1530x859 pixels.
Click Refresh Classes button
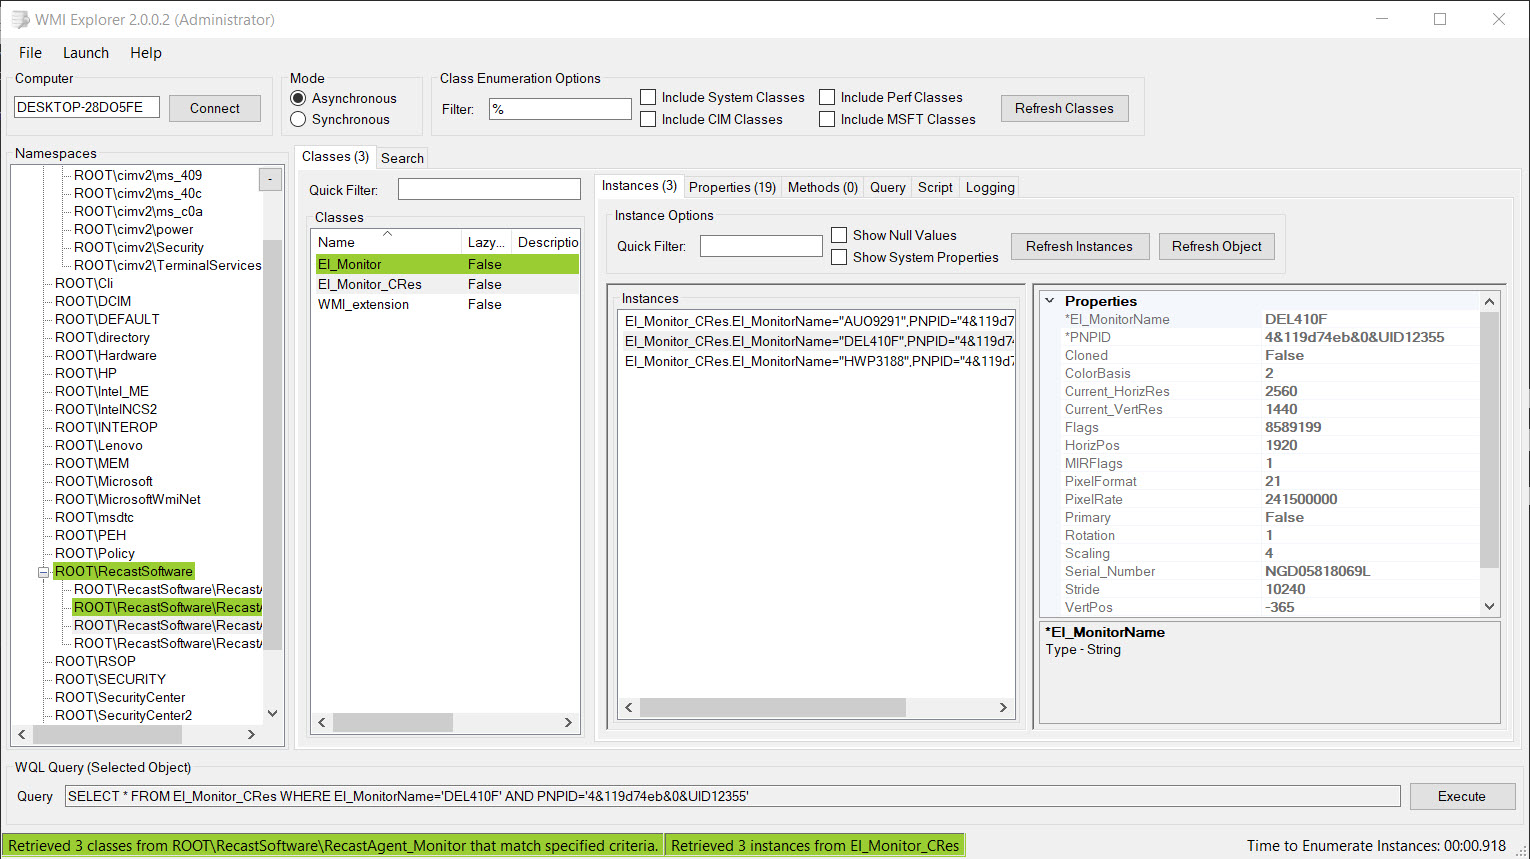1064,108
